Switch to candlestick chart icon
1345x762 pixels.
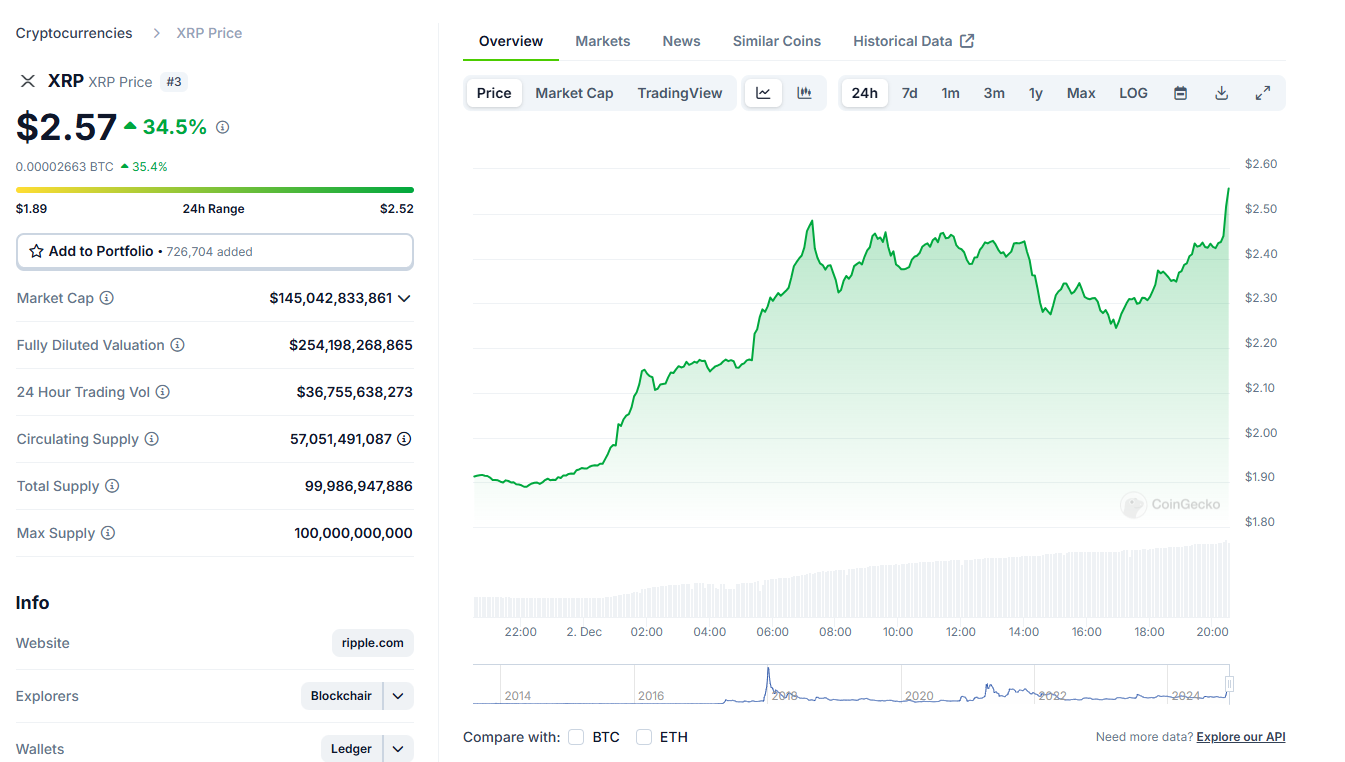804,93
